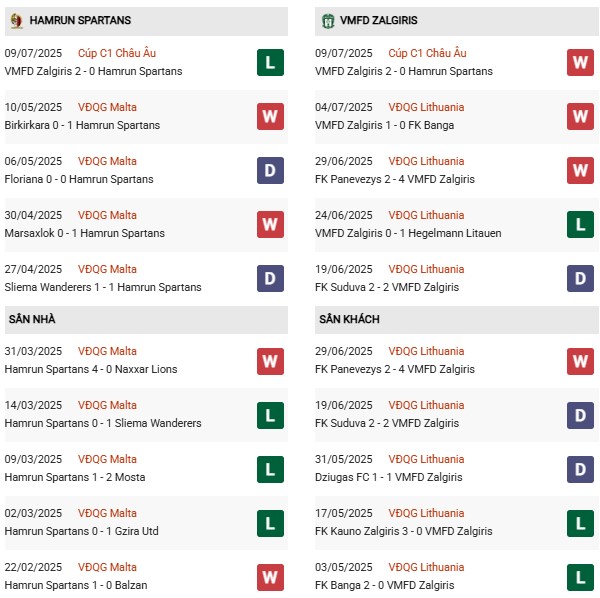
Task: Click the L badge for Kauno Zalgiris 3-0 match
Action: pyautogui.click(x=581, y=522)
